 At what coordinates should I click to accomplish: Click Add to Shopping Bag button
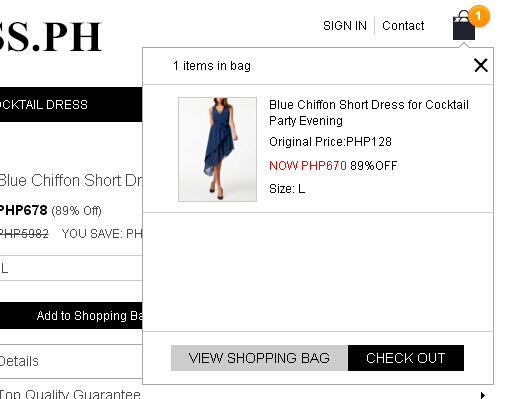[71, 316]
